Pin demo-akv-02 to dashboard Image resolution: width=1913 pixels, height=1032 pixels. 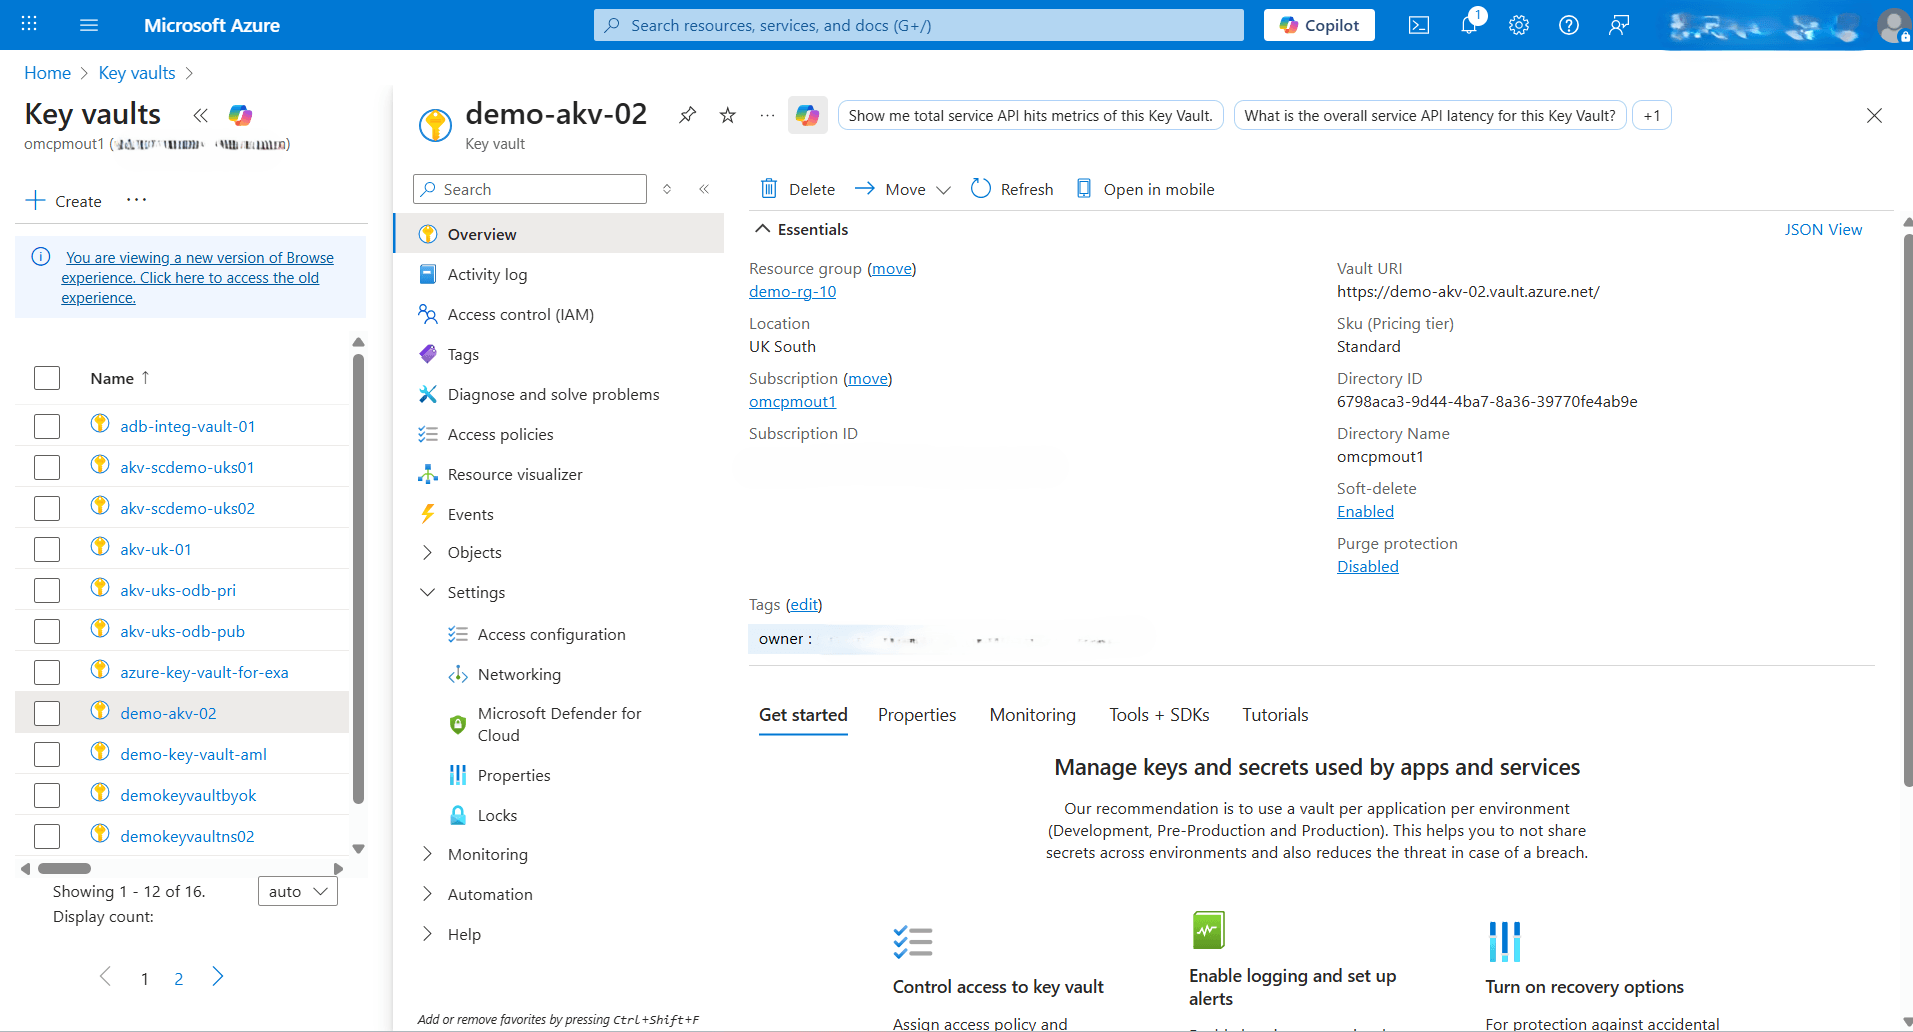point(686,115)
